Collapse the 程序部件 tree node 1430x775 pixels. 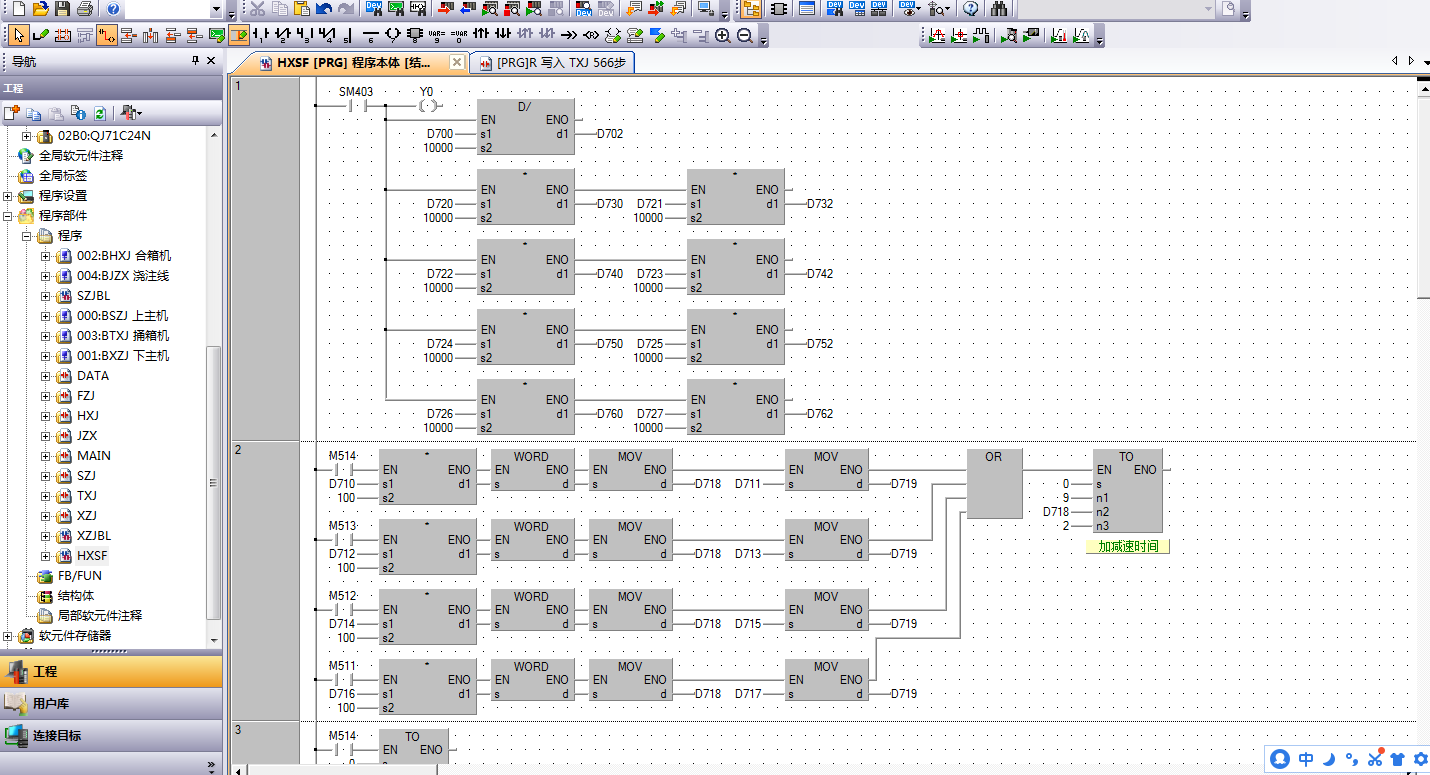pyautogui.click(x=8, y=216)
